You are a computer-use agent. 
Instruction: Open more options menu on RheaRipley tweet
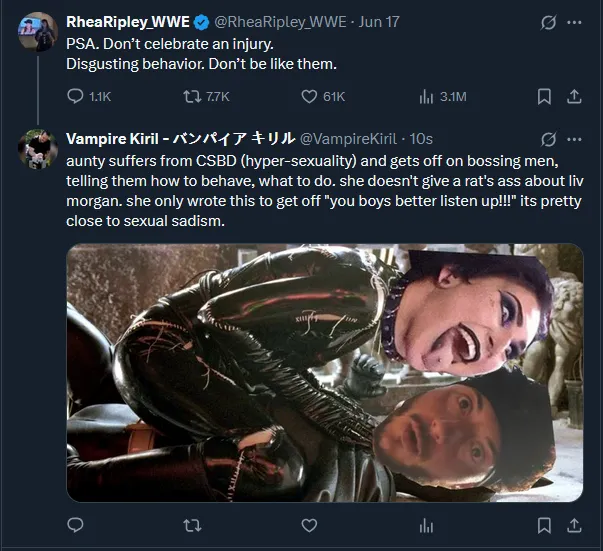point(574,22)
